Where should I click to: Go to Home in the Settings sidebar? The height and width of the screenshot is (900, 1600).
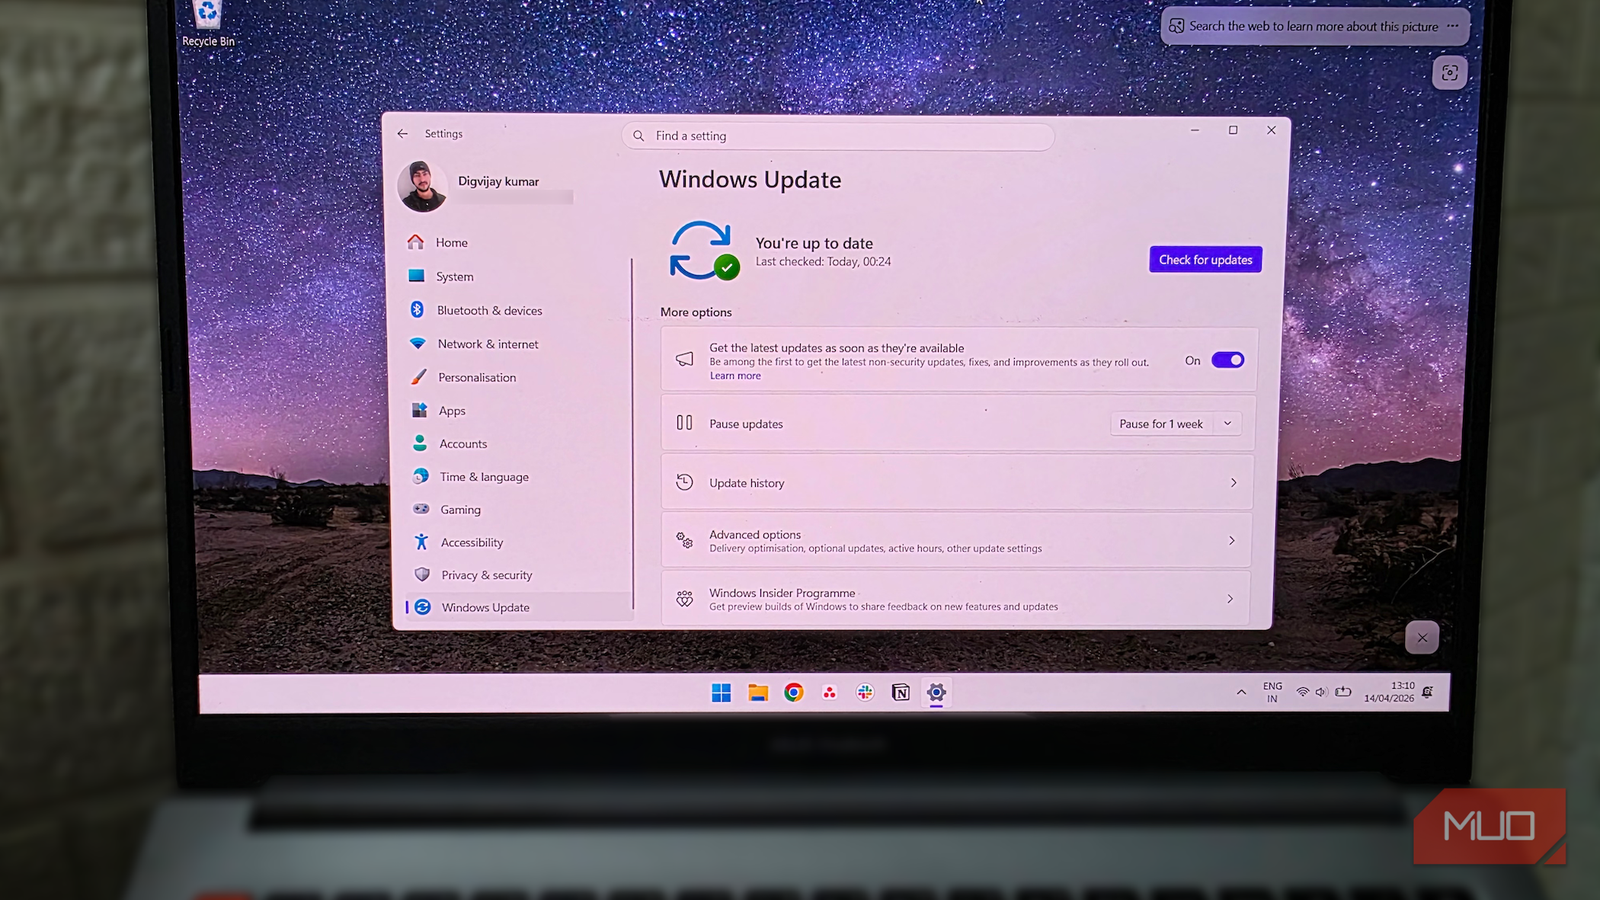[451, 242]
